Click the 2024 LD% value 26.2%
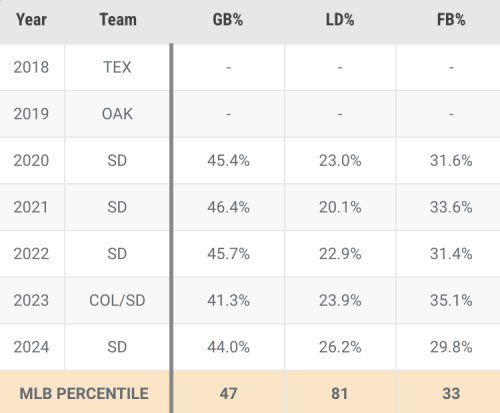The width and height of the screenshot is (500, 413). [x=340, y=347]
